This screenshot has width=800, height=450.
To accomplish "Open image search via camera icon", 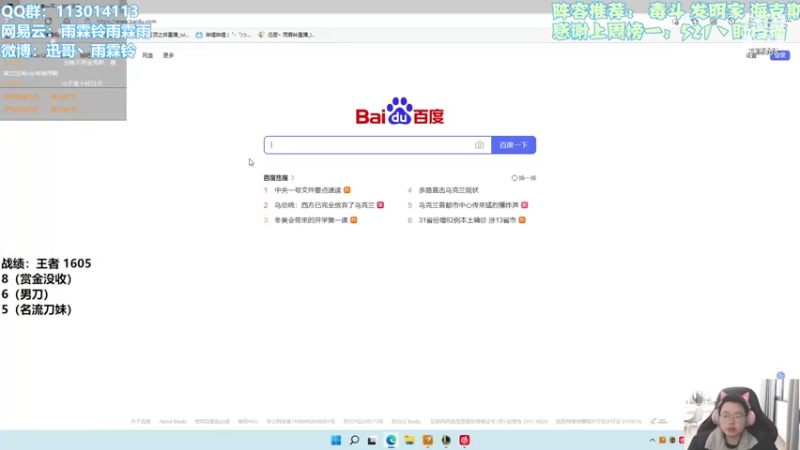I will point(480,145).
